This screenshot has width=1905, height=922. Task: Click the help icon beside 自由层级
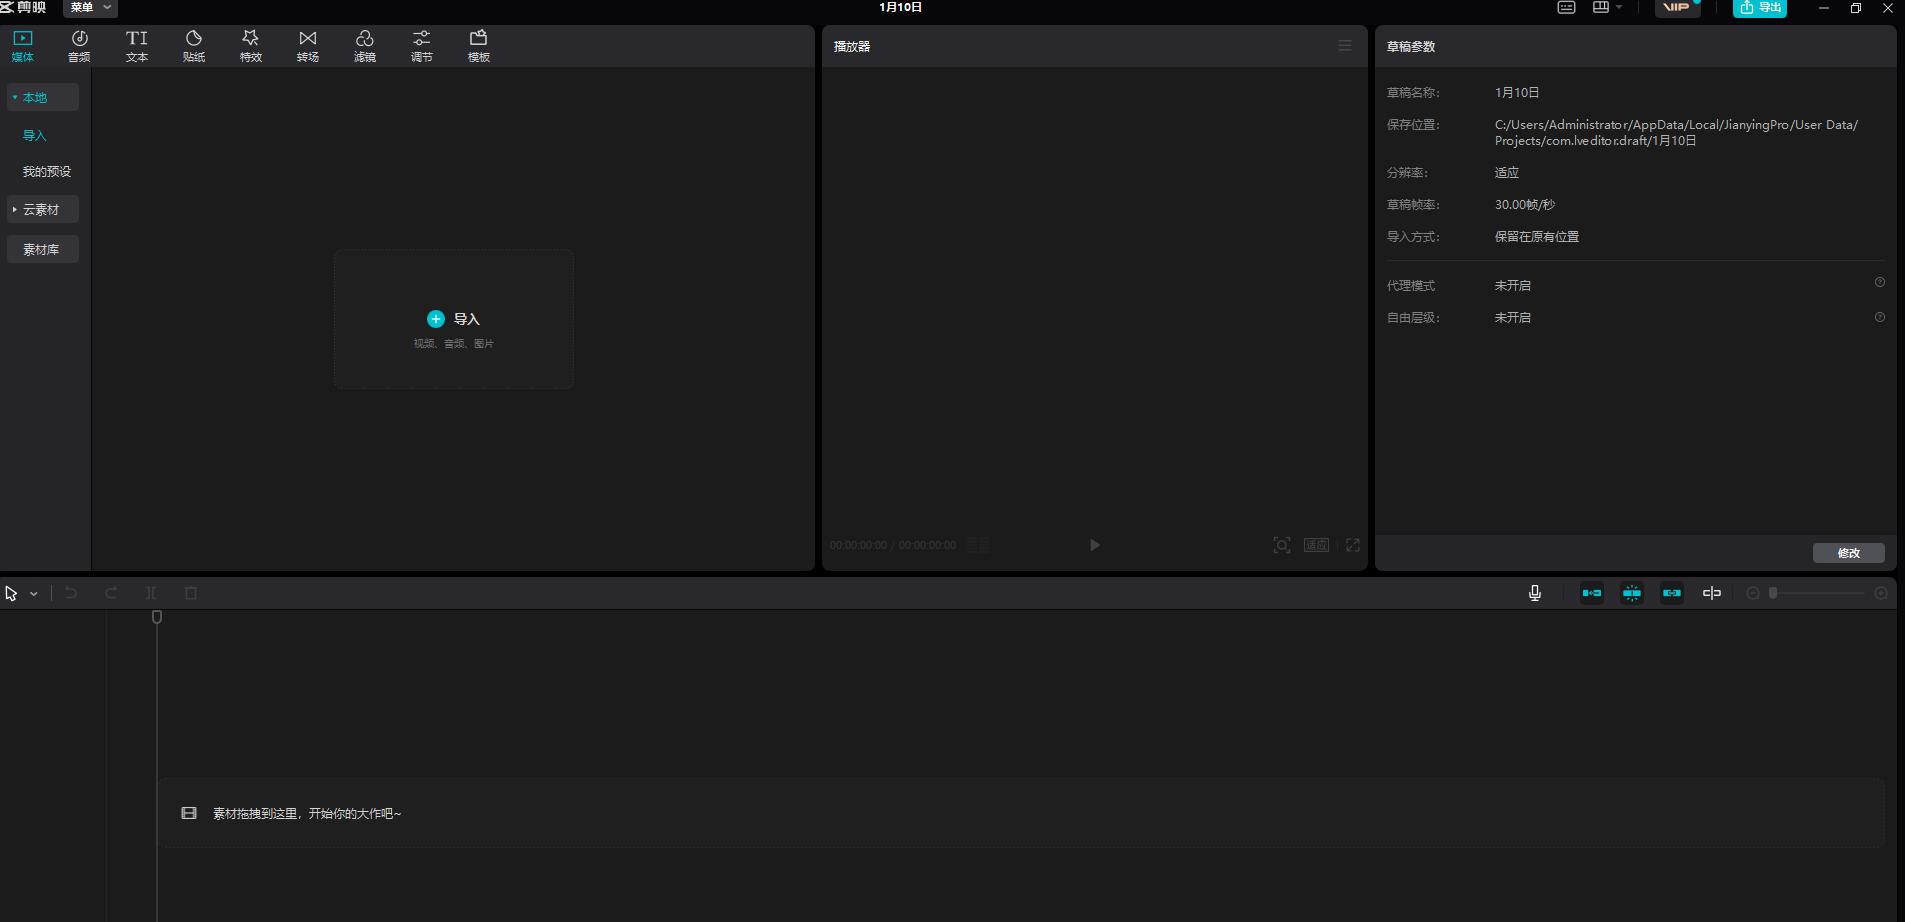point(1880,317)
